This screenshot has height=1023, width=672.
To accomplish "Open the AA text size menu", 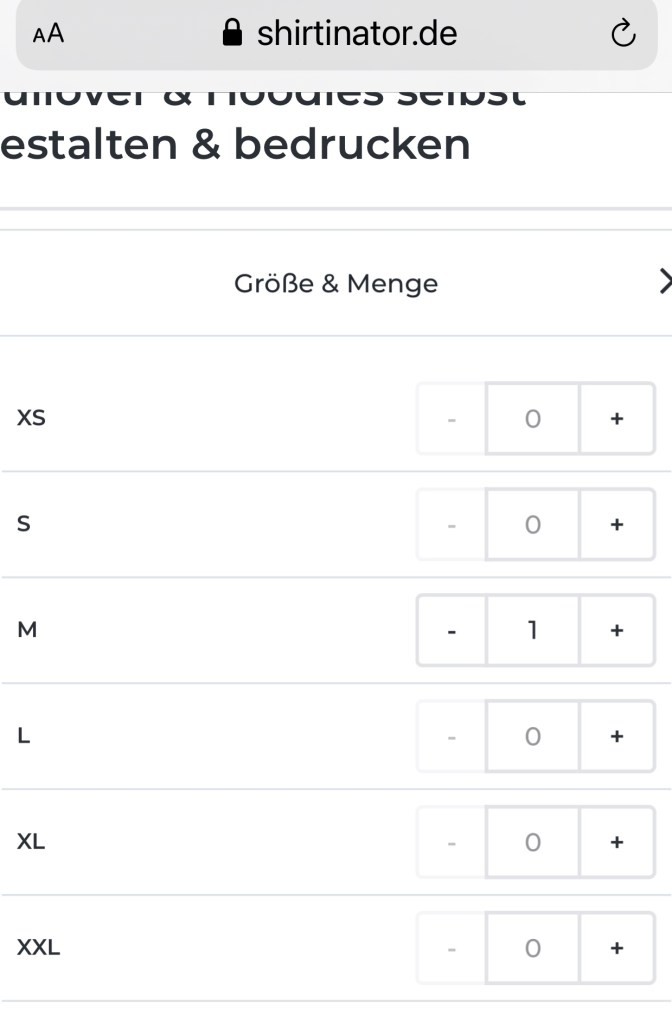I will click(48, 34).
